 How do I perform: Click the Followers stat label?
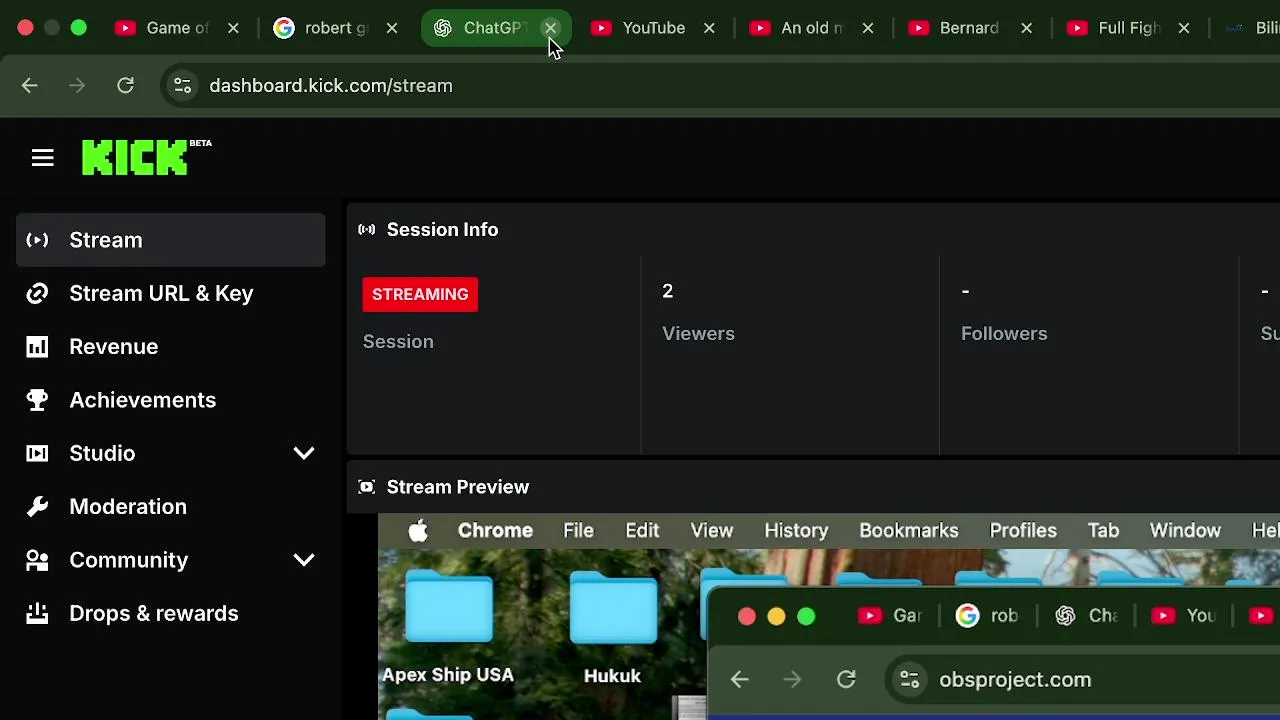(1004, 334)
